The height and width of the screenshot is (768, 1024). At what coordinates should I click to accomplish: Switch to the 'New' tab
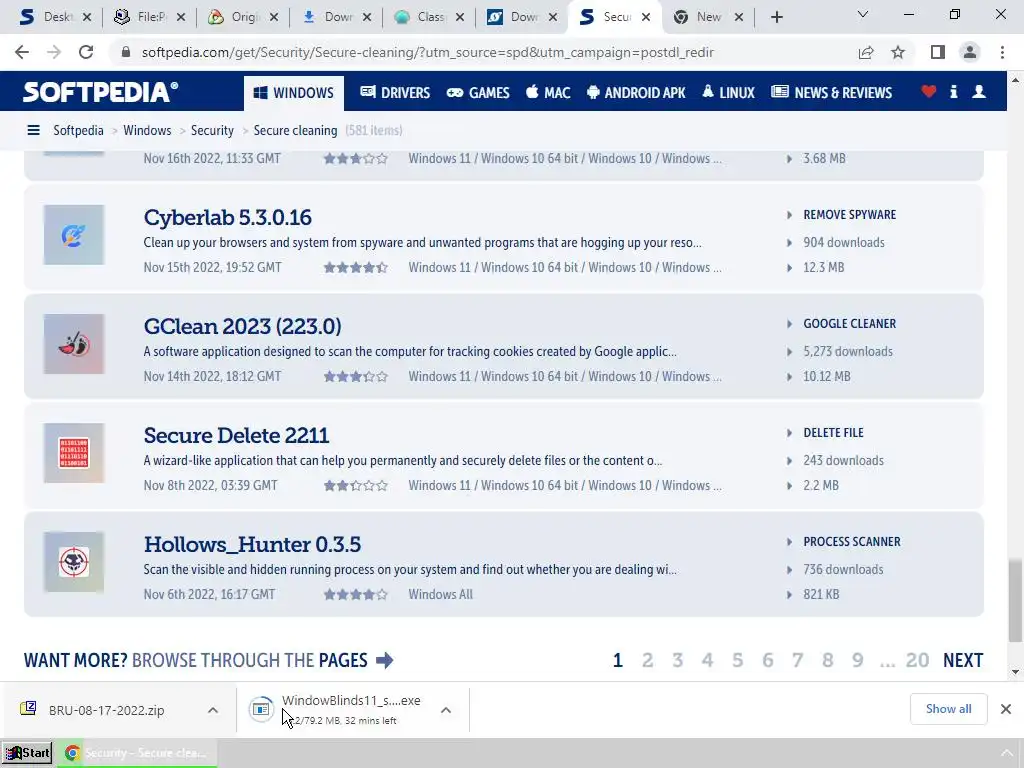tap(708, 17)
